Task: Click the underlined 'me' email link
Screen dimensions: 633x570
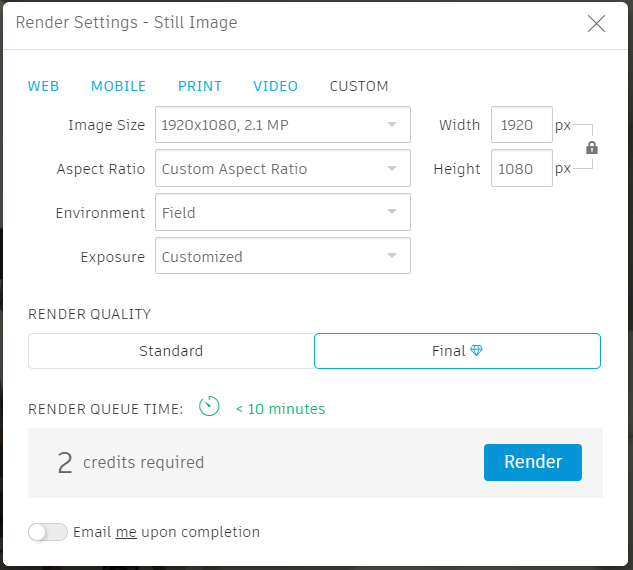Action: coord(126,532)
